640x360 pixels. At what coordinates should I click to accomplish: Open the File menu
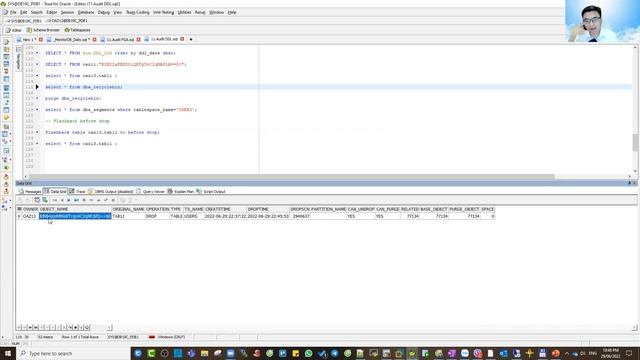click(x=13, y=12)
